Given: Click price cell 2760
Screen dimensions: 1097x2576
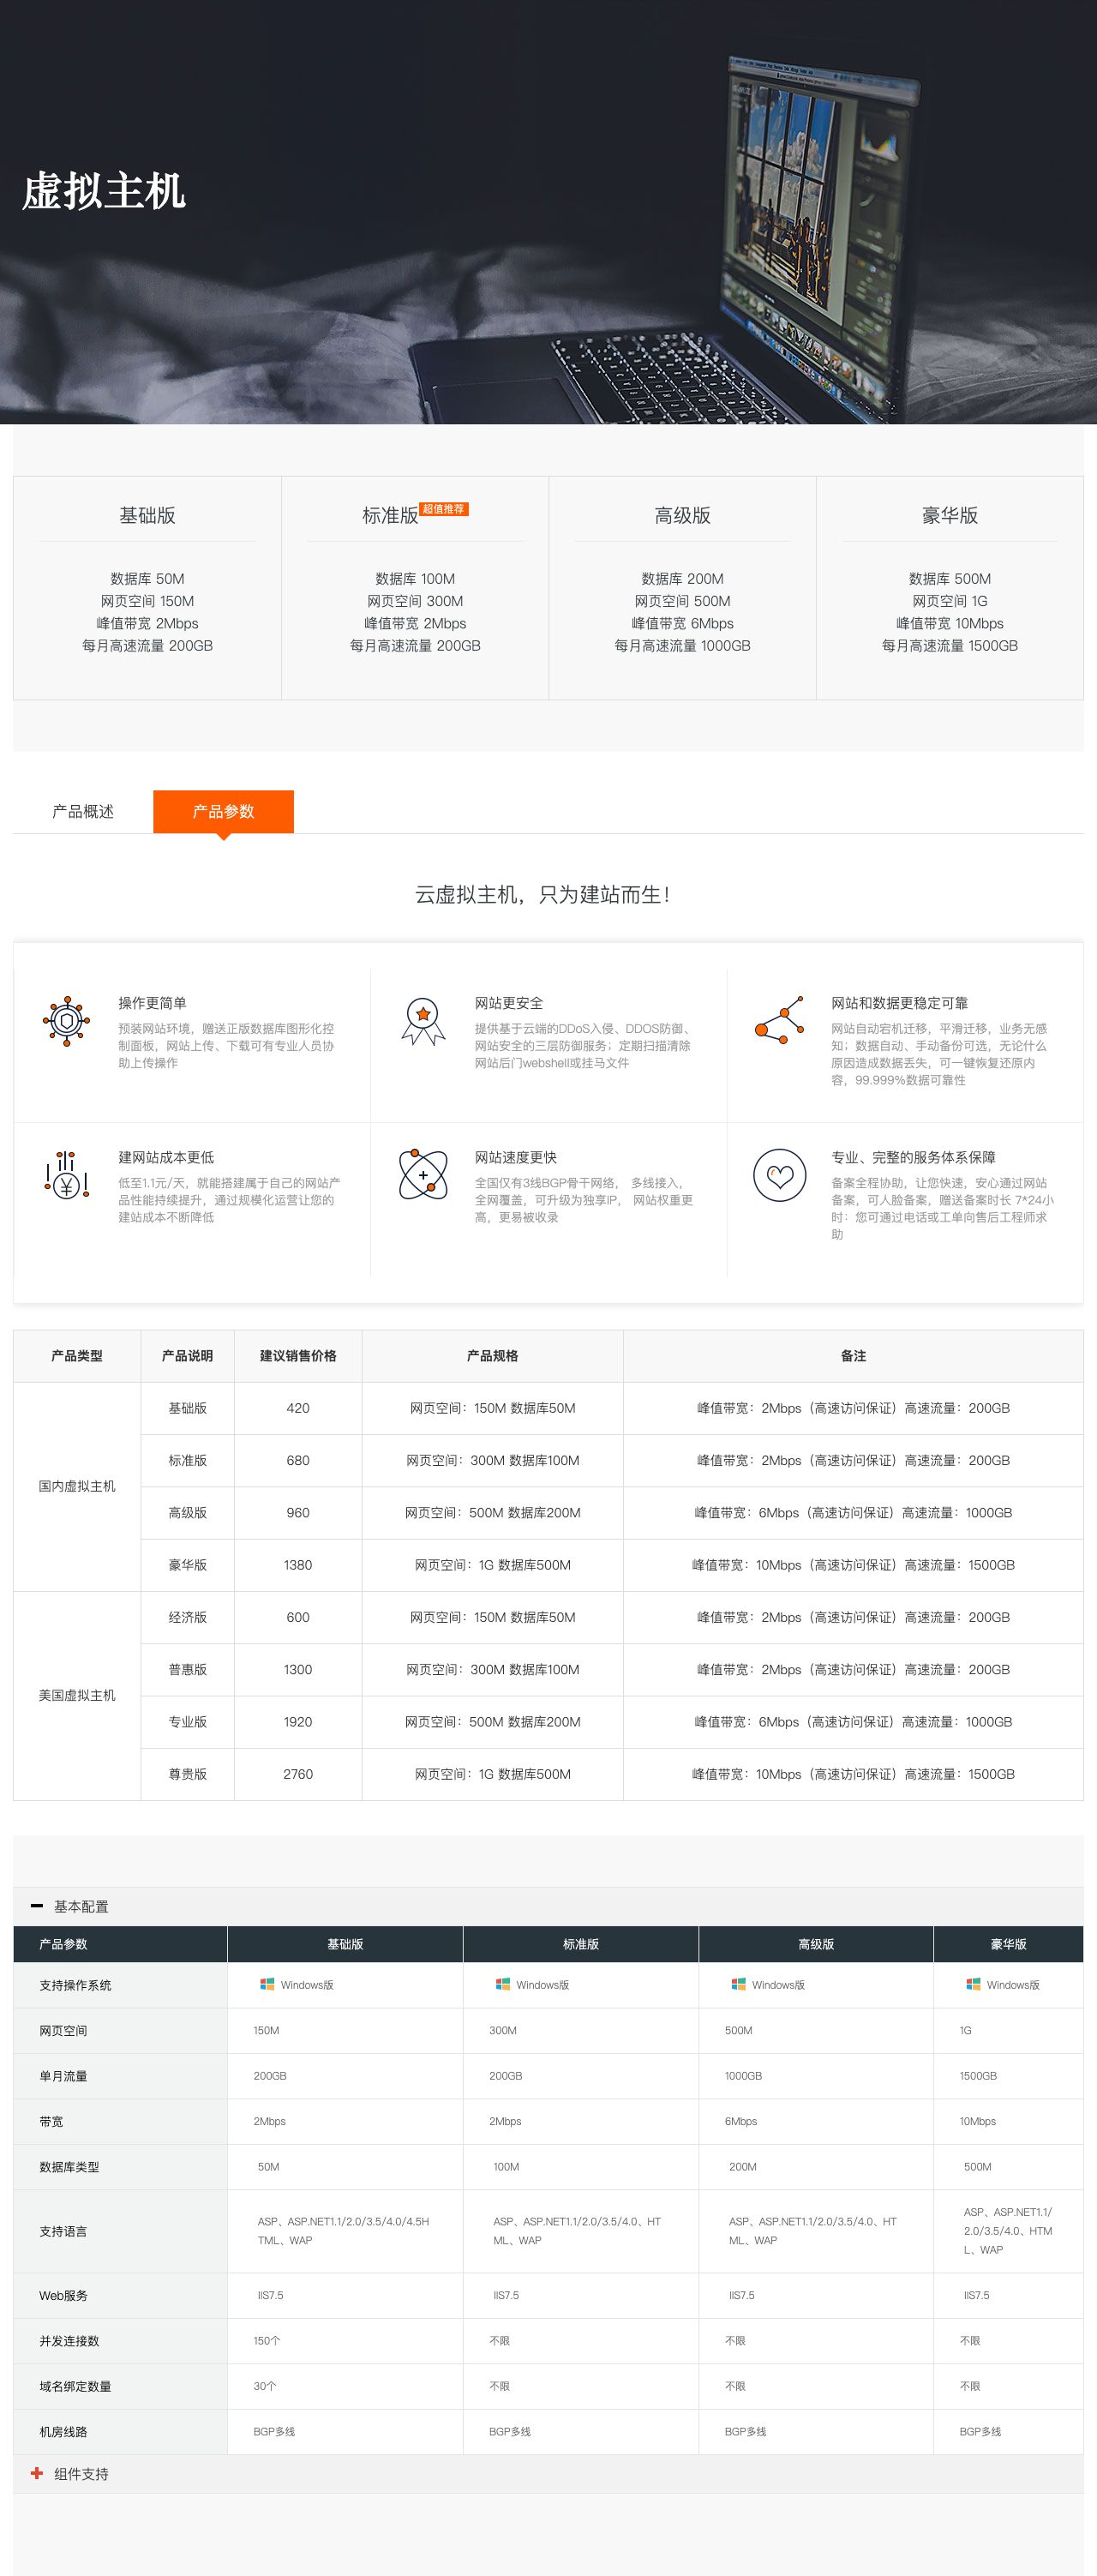Looking at the screenshot, I should pyautogui.click(x=298, y=1774).
